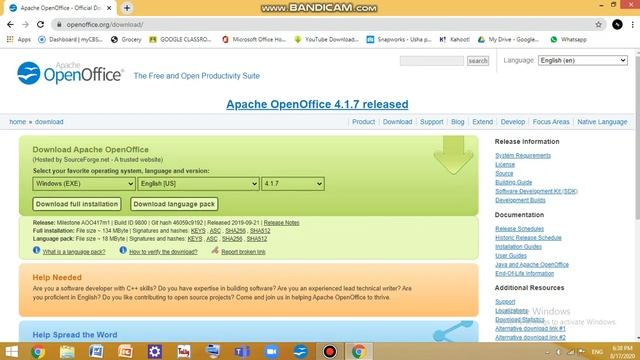The image size is (640, 360).
Task: Open the Apps bookmarks shortcut
Action: tap(19, 40)
